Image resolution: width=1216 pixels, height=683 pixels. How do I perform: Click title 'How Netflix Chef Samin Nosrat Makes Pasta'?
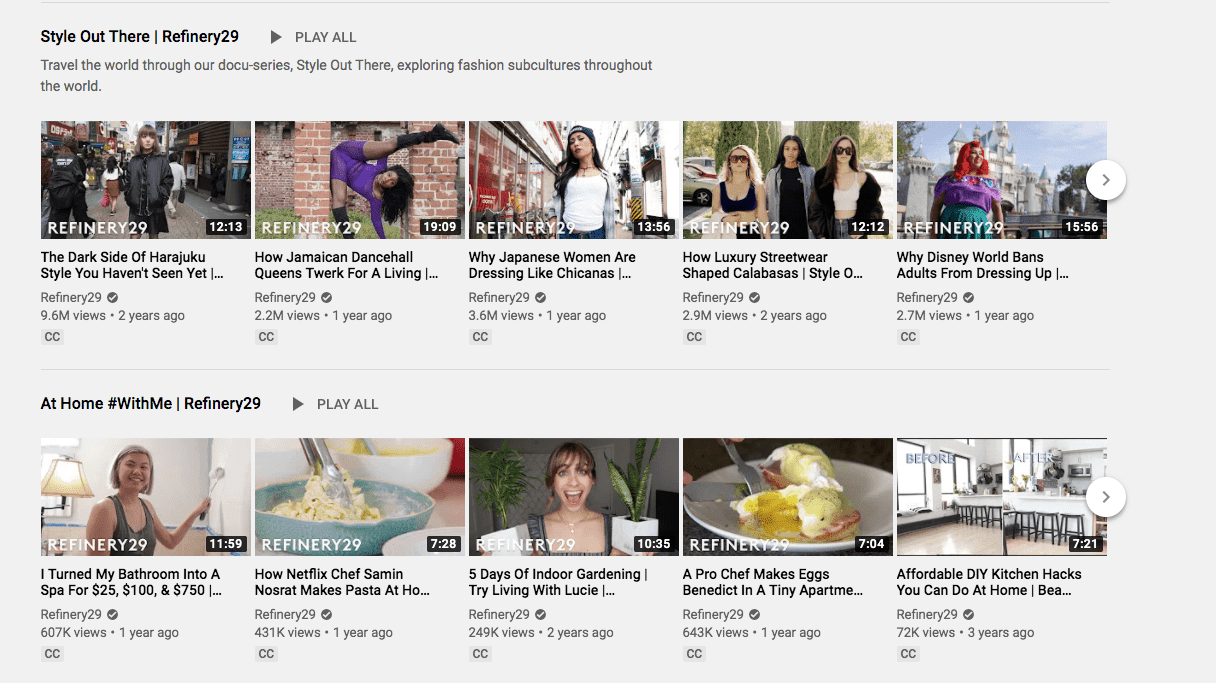click(343, 582)
